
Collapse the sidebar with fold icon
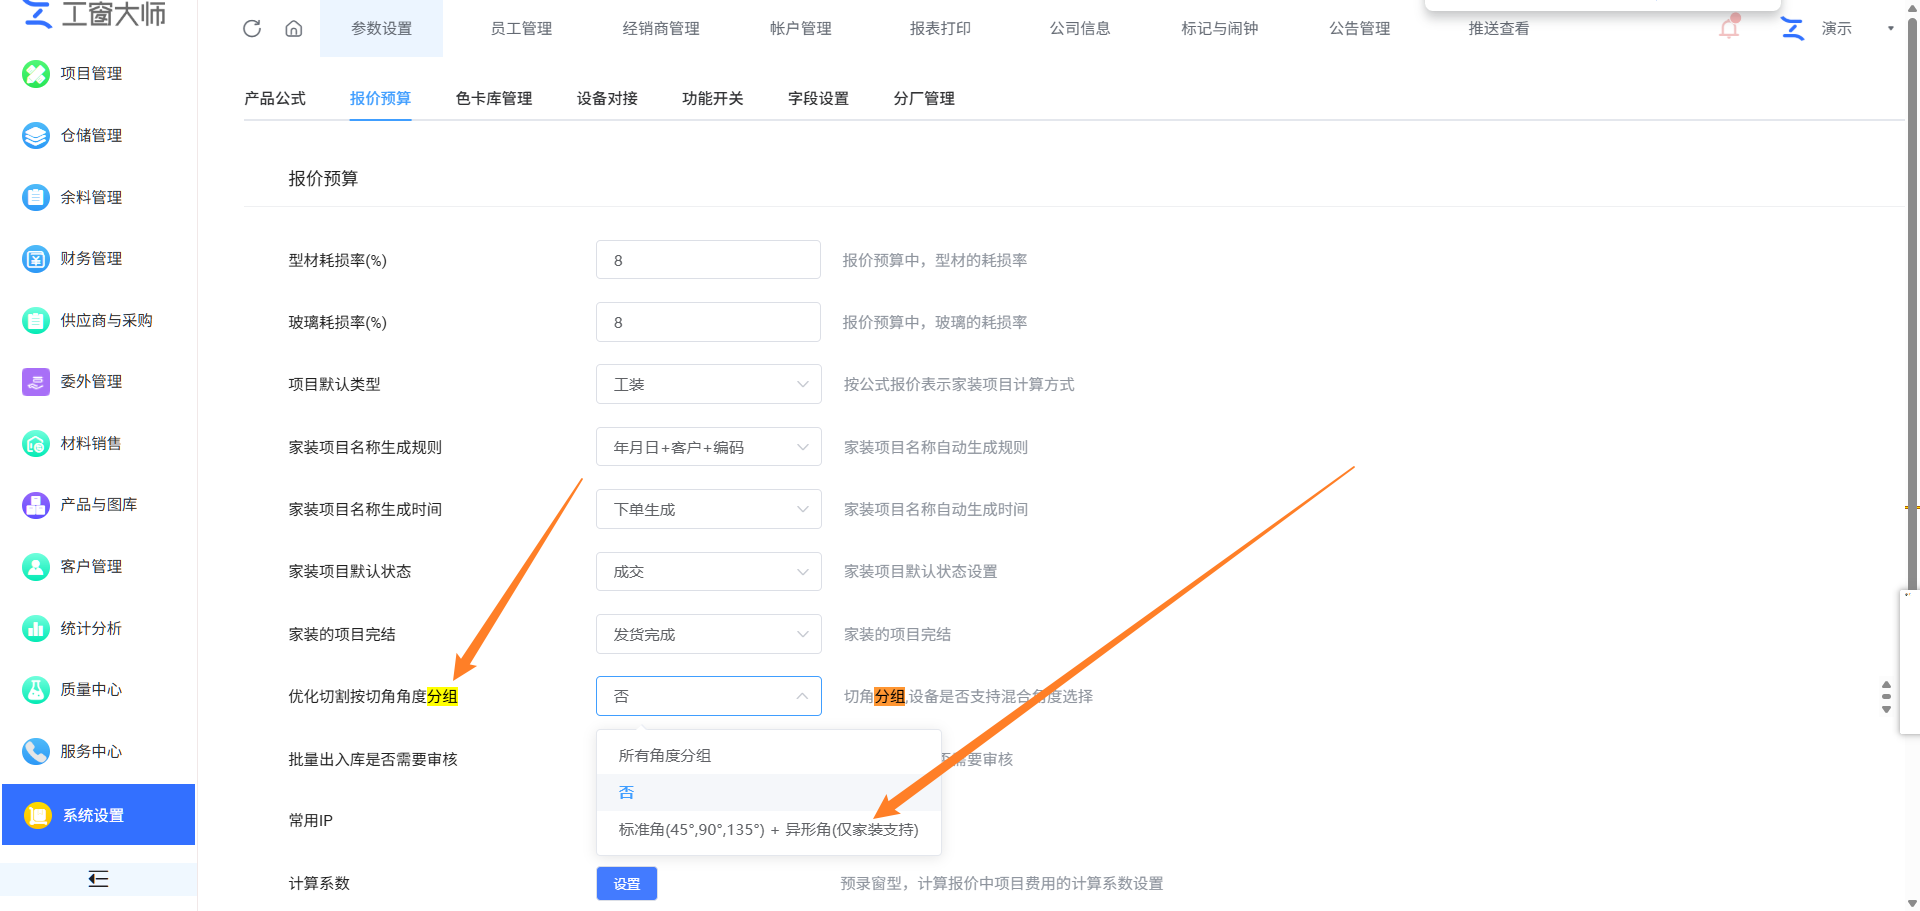98,879
